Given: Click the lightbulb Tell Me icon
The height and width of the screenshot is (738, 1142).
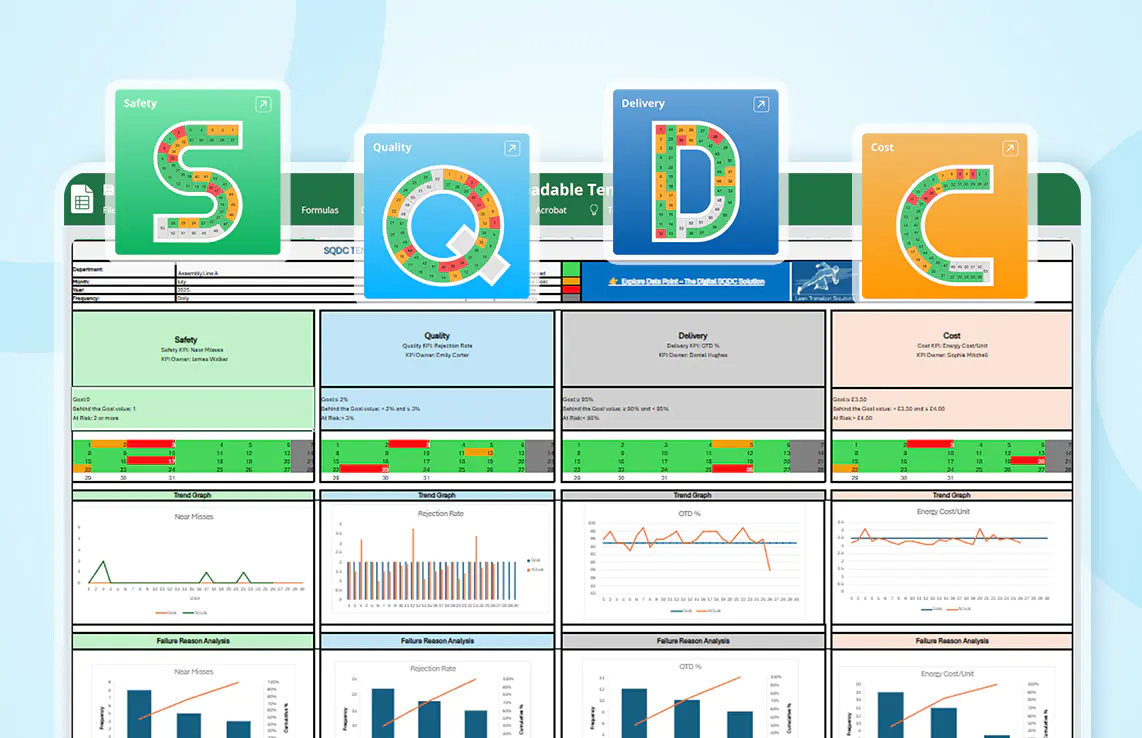Looking at the screenshot, I should coord(594,210).
